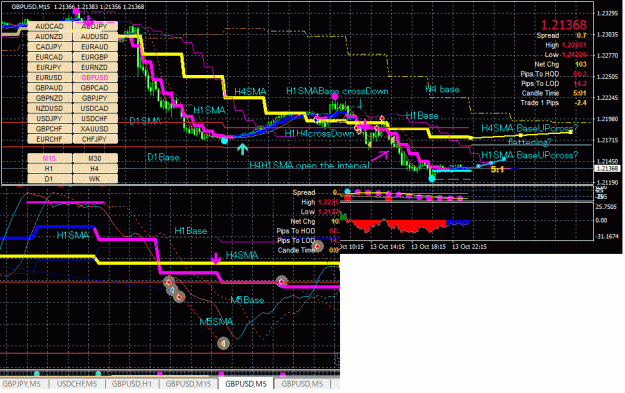Choose the GBPJPY pair button
Image resolution: width=625 pixels, height=393 pixels.
point(95,98)
